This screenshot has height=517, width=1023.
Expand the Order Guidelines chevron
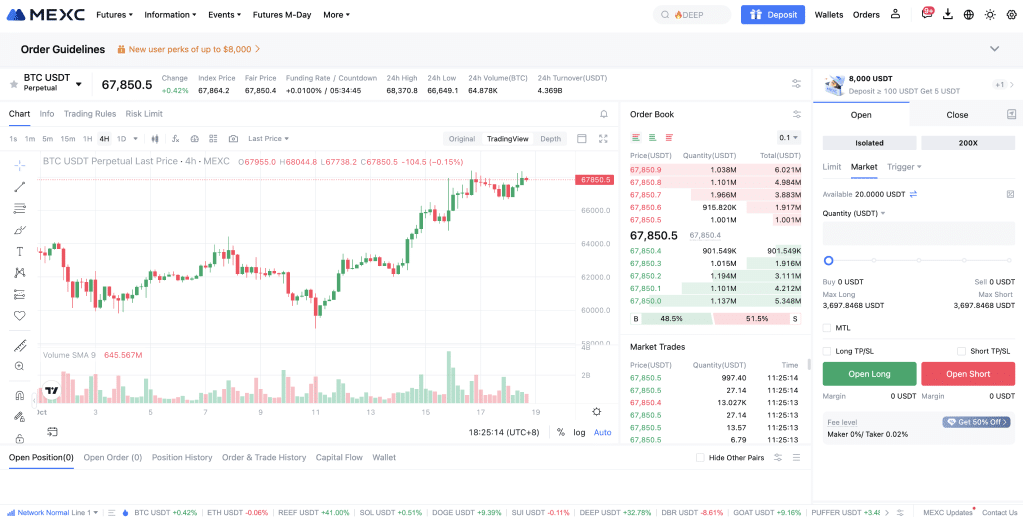[x=994, y=49]
